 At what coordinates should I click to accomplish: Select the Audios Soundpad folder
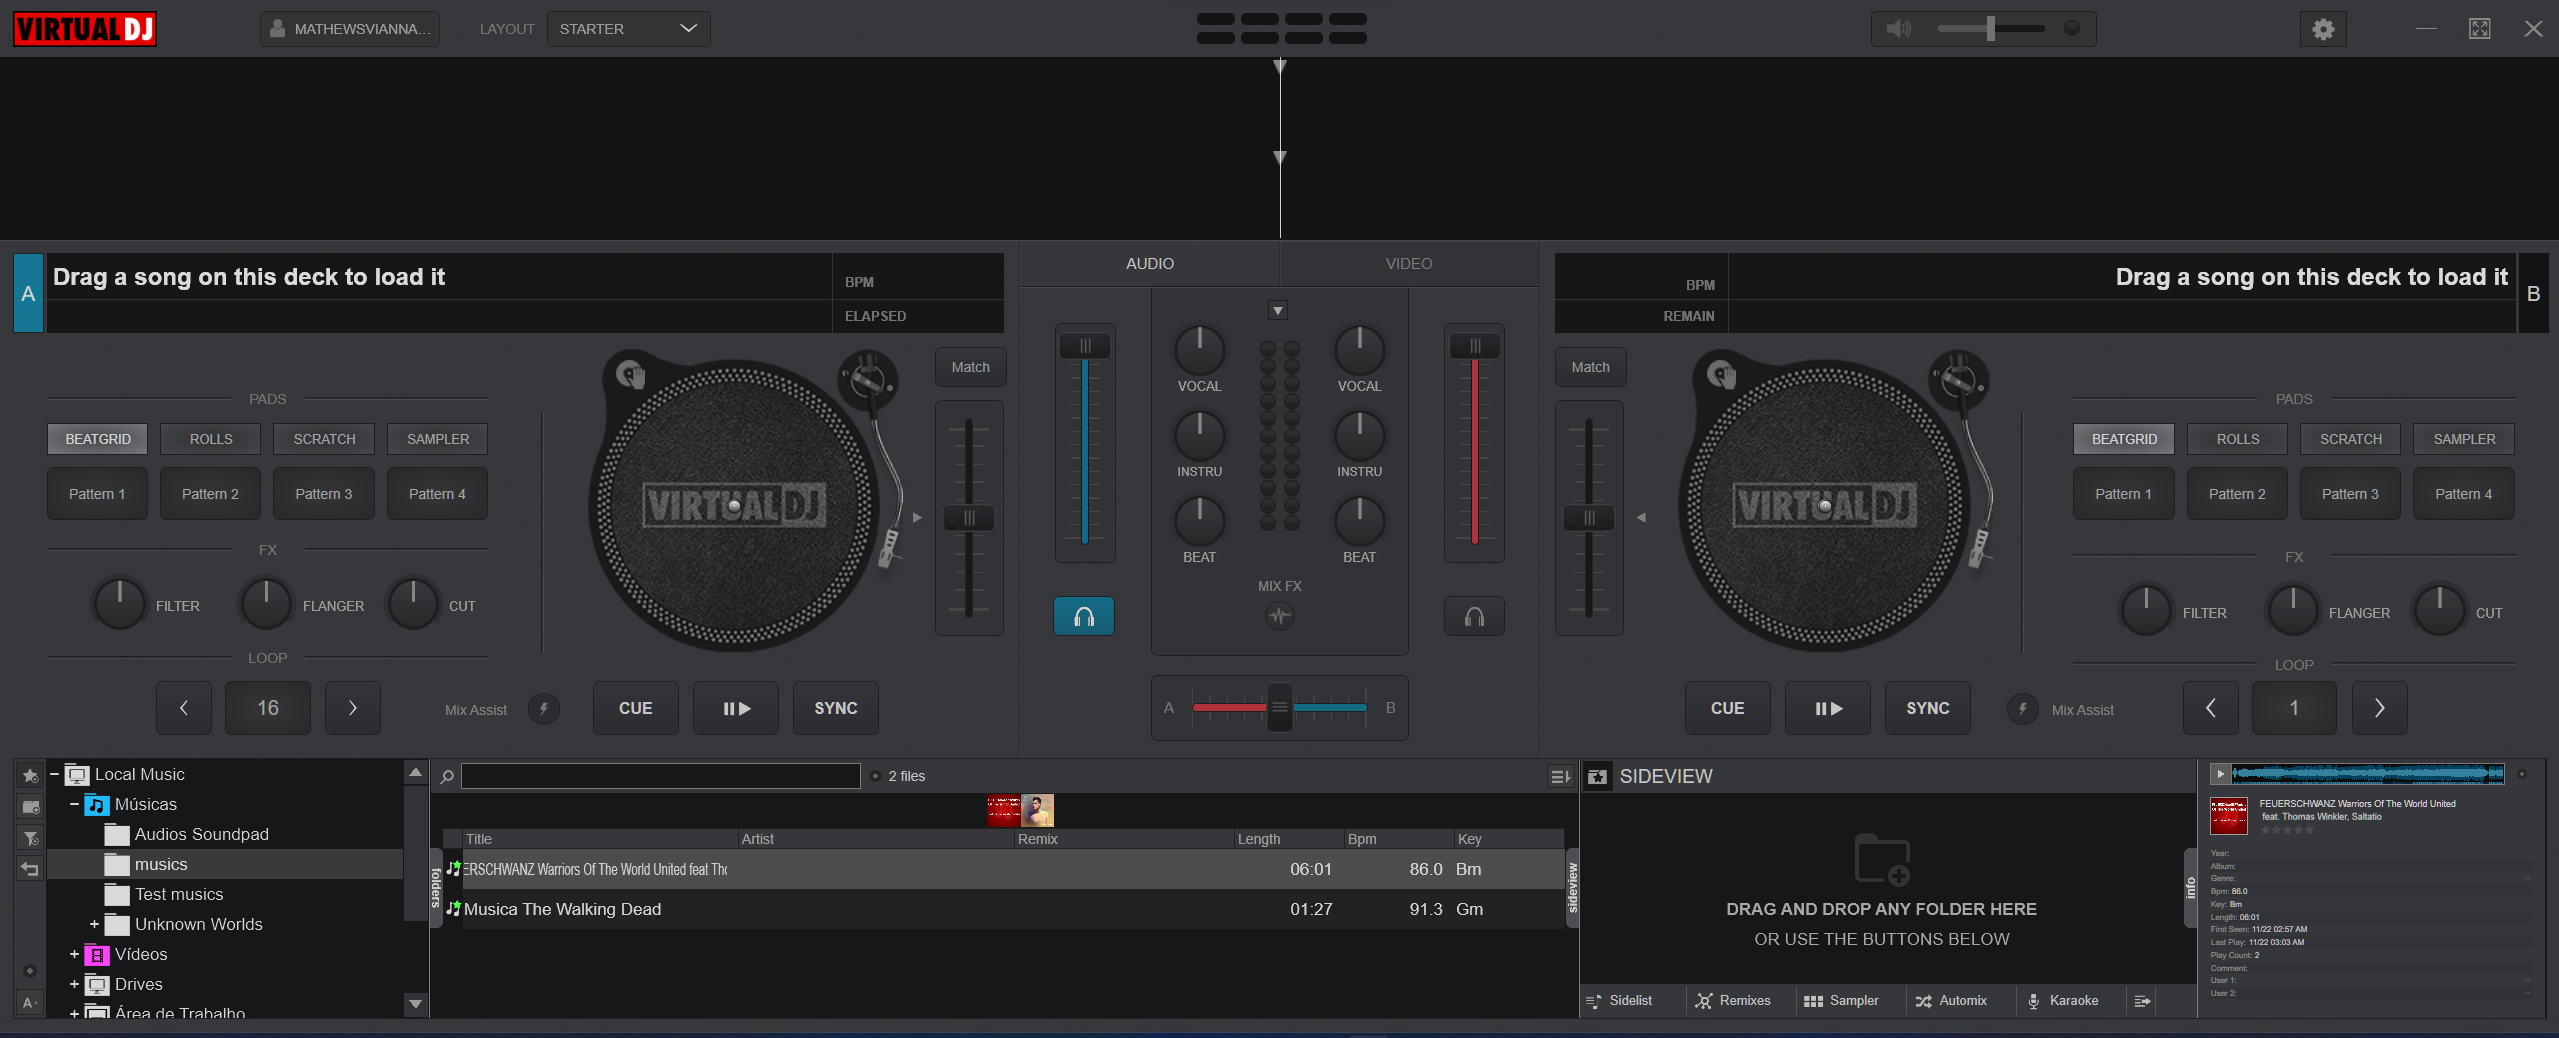click(201, 834)
